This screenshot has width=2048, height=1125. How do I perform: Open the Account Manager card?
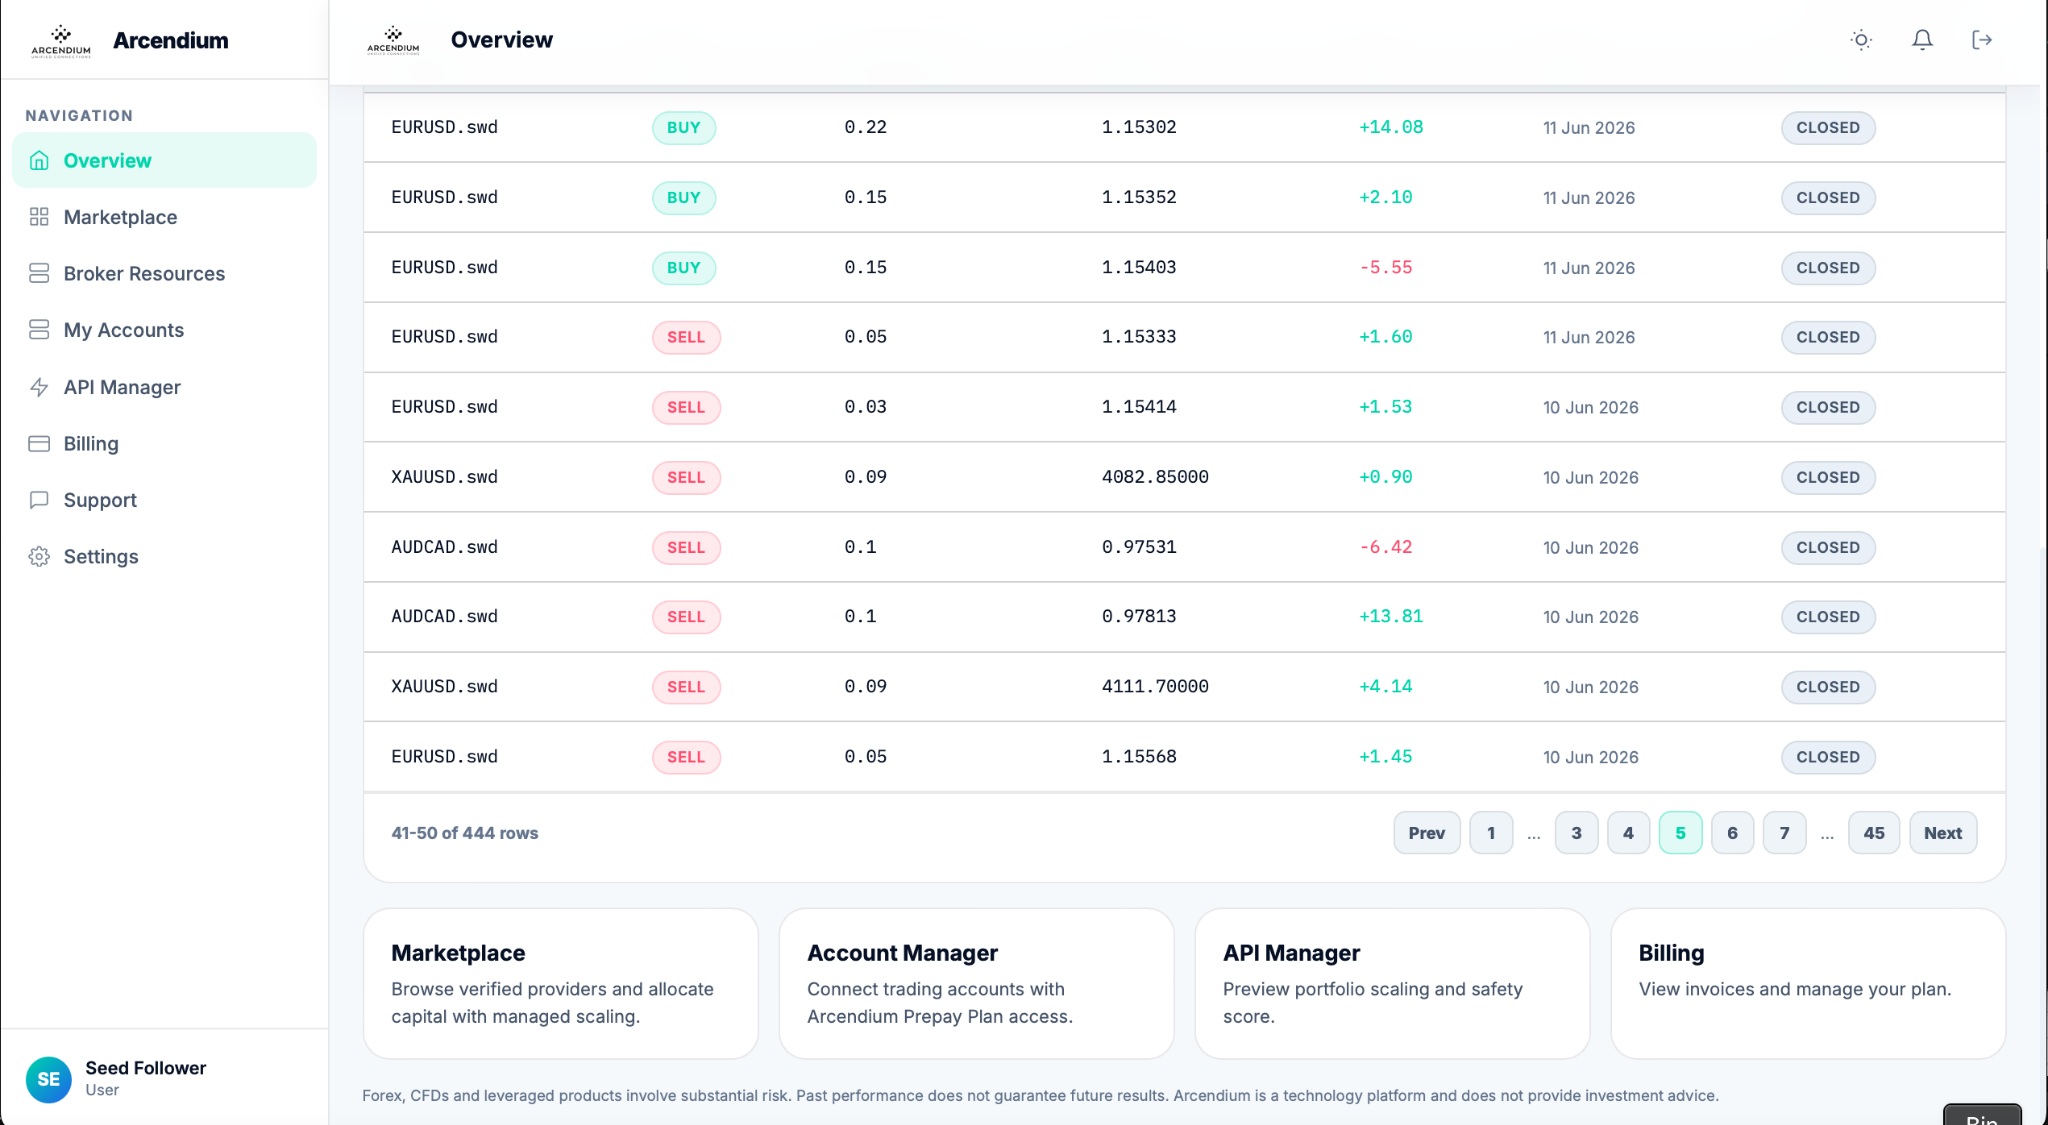point(976,983)
